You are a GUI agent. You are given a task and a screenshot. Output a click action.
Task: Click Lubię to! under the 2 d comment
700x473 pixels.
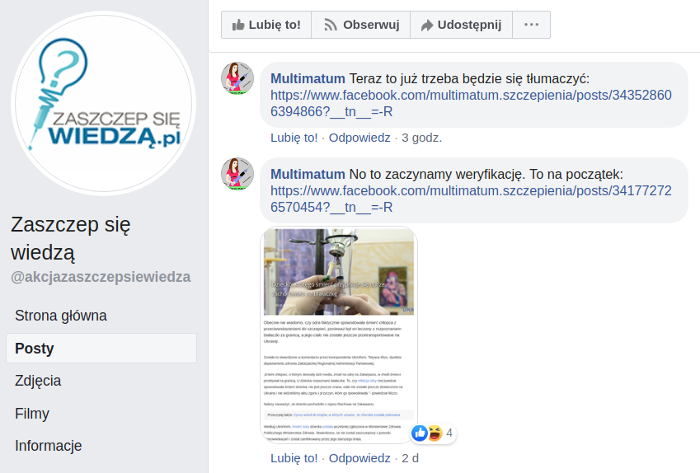294,458
